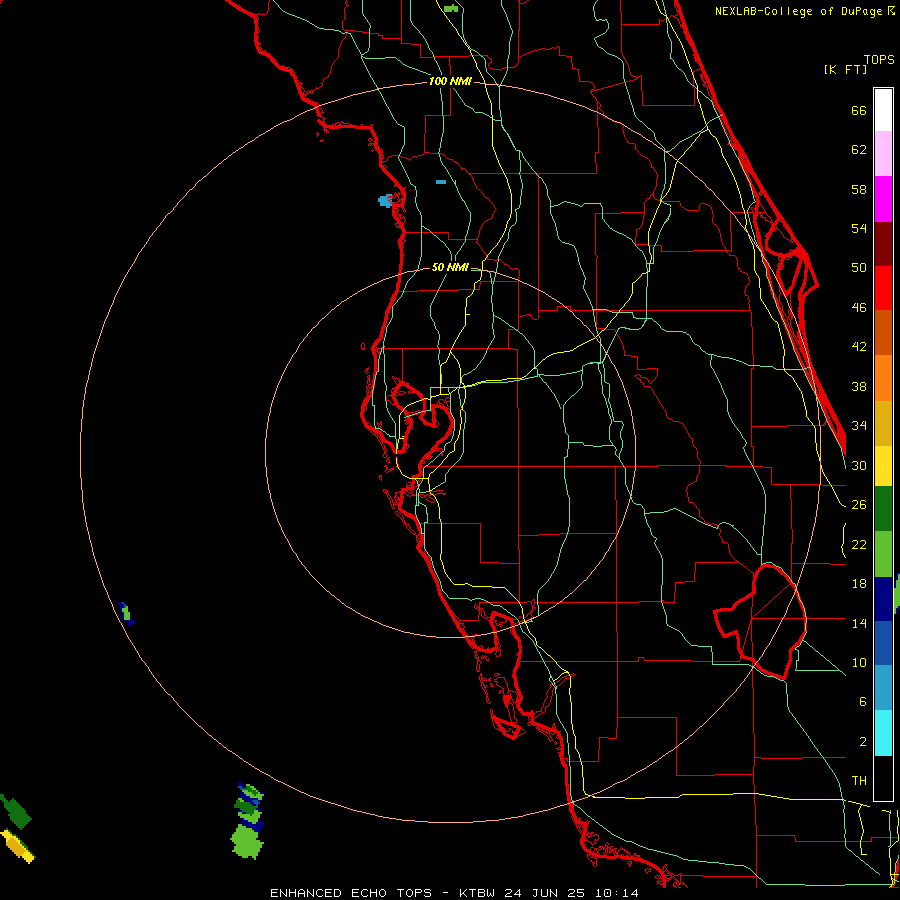The image size is (900, 900).
Task: Click the TH threshold legend label
Action: pos(859,781)
